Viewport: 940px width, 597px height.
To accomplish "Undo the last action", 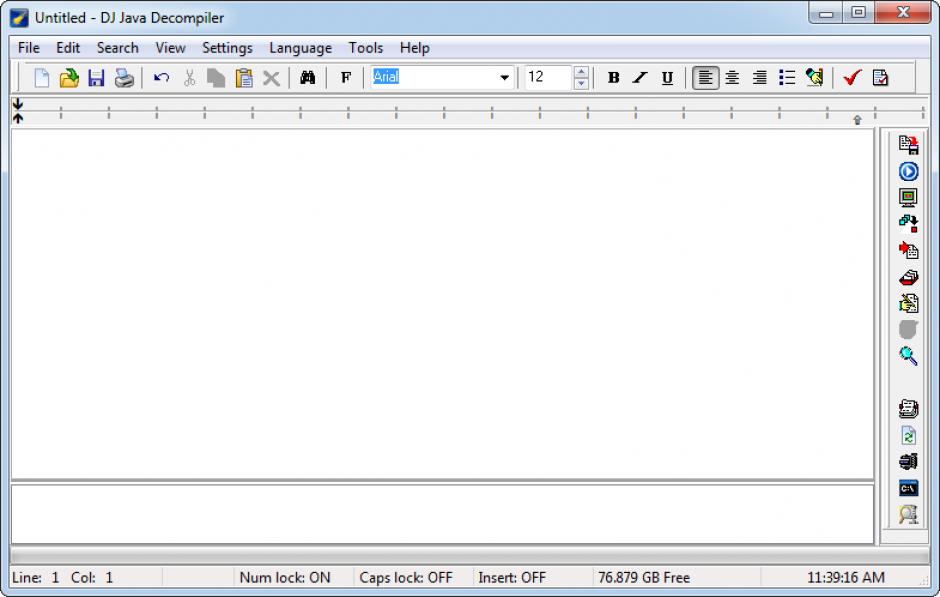I will tap(161, 78).
